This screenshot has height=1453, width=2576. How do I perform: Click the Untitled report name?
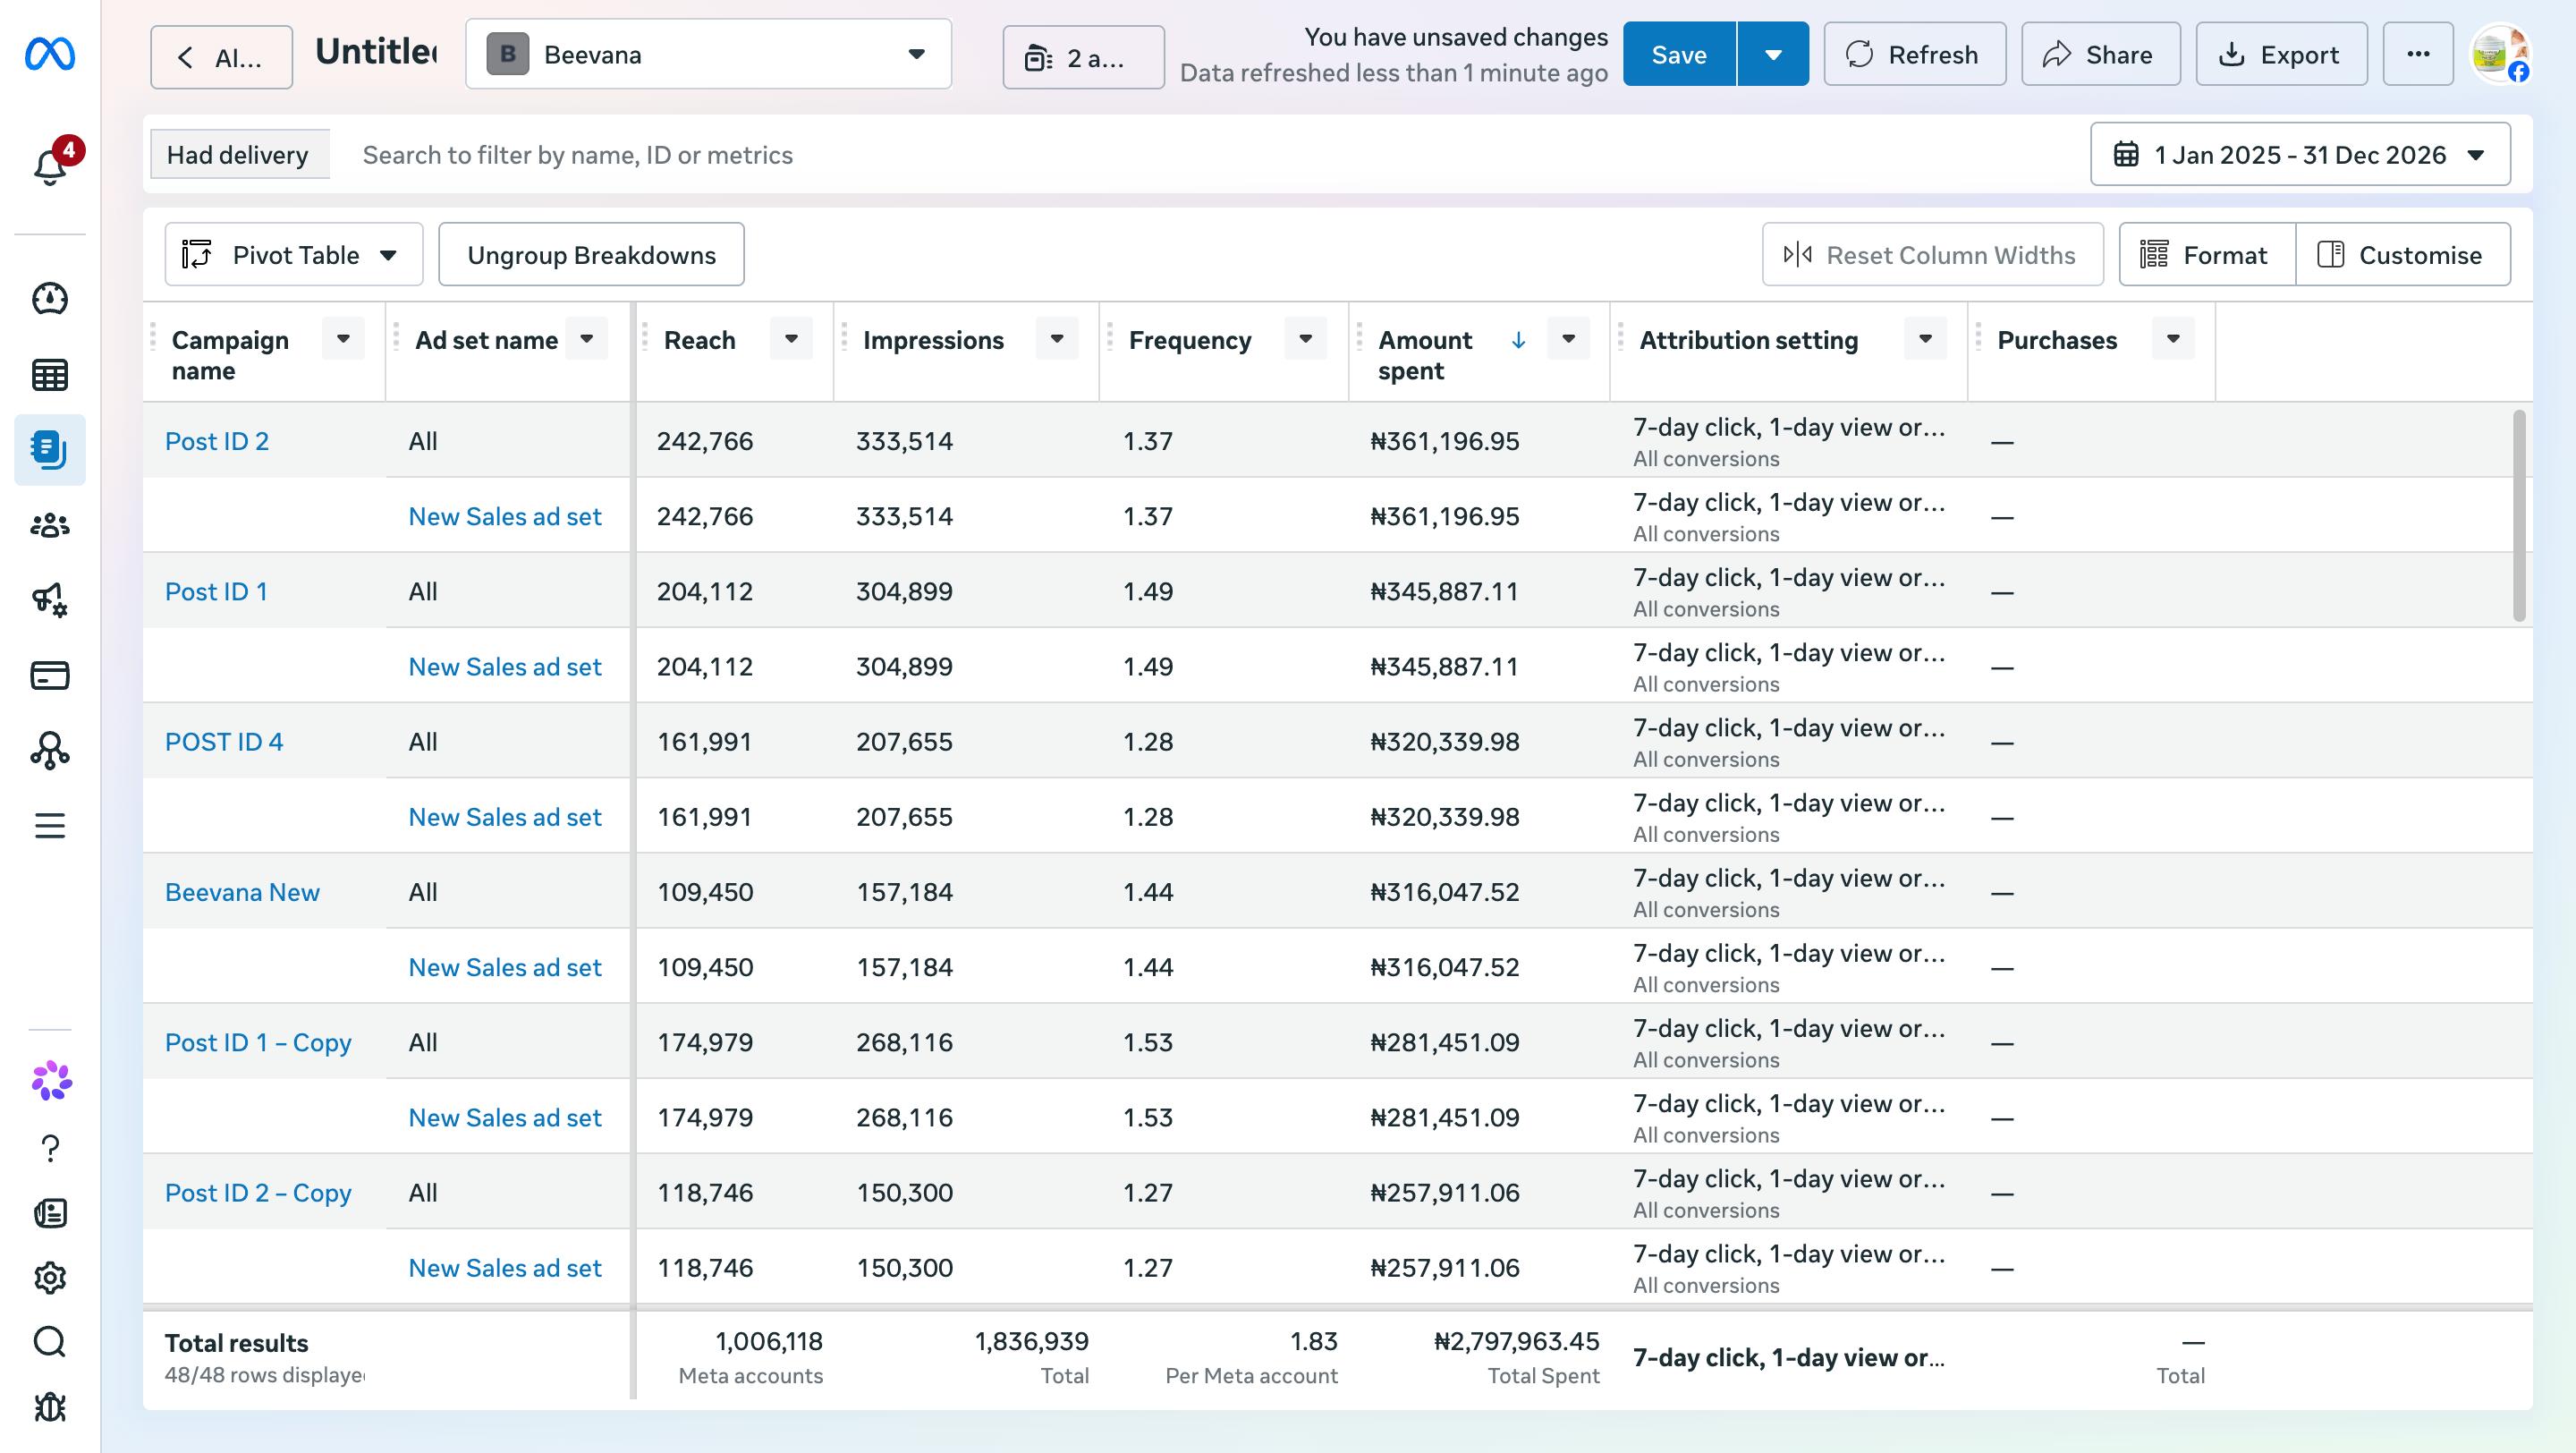(376, 52)
